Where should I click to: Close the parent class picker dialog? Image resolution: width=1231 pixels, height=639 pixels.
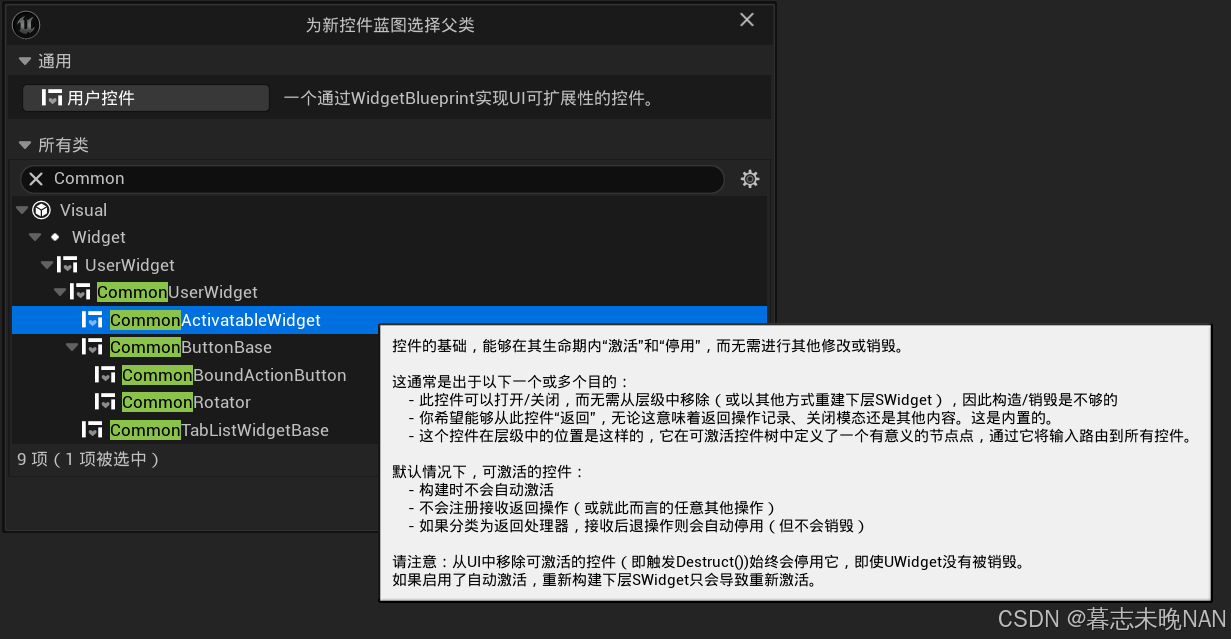[746, 20]
